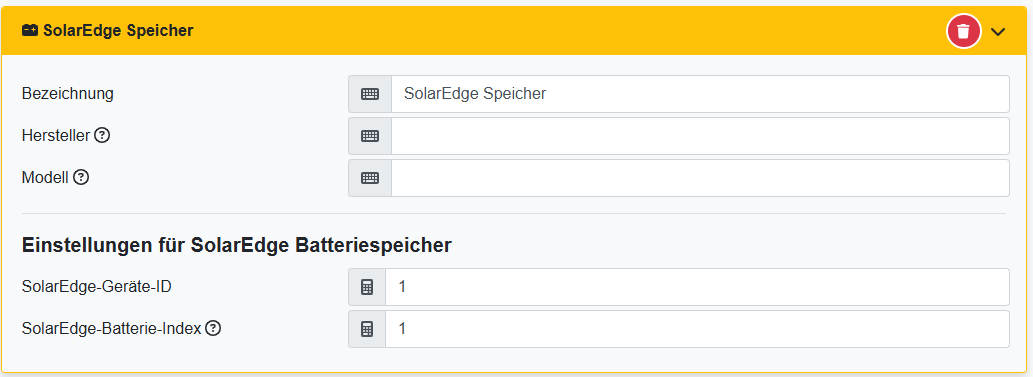Image resolution: width=1033 pixels, height=377 pixels.
Task: Select the SolarEdge-Batterie-Index number field
Action: click(x=697, y=329)
